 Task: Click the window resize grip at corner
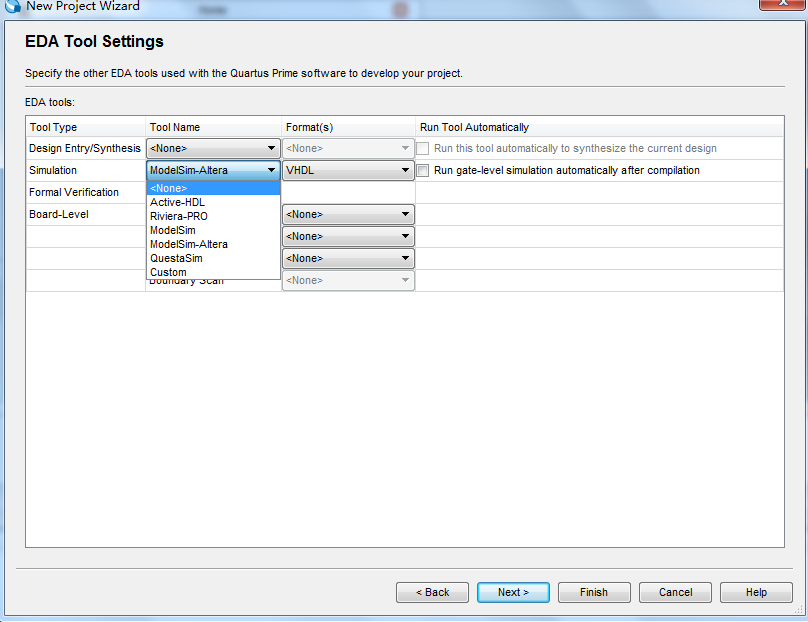799,610
